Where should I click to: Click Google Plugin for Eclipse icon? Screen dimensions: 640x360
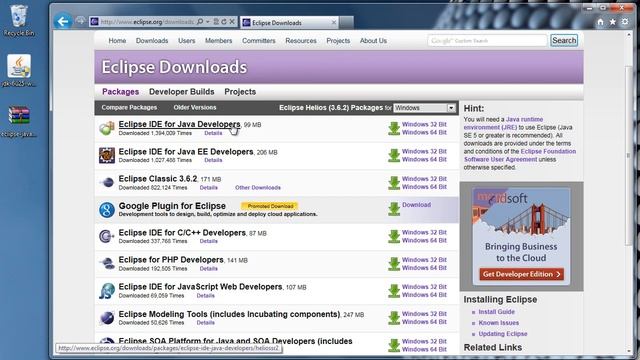coord(107,210)
